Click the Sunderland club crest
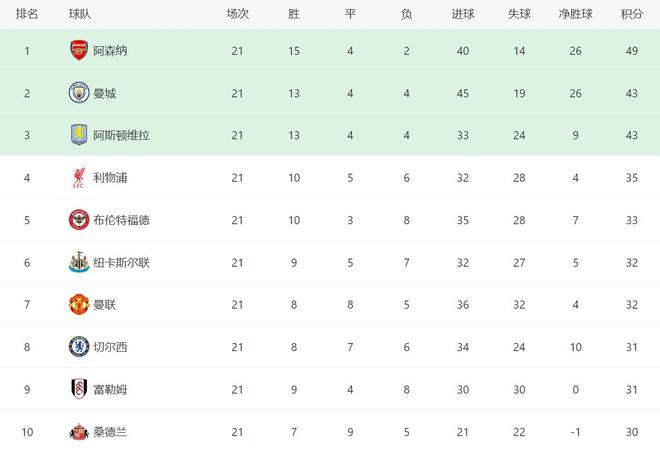 [x=79, y=433]
